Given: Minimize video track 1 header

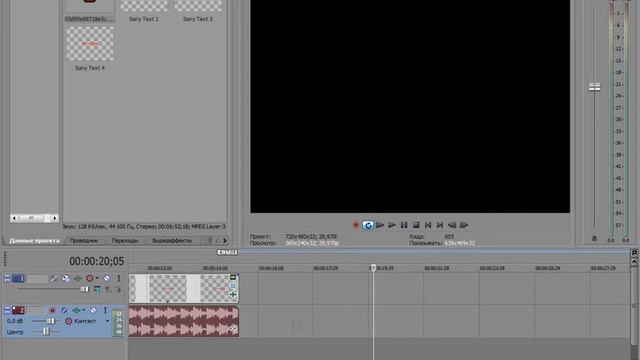Looking at the screenshot, I should pos(7,278).
